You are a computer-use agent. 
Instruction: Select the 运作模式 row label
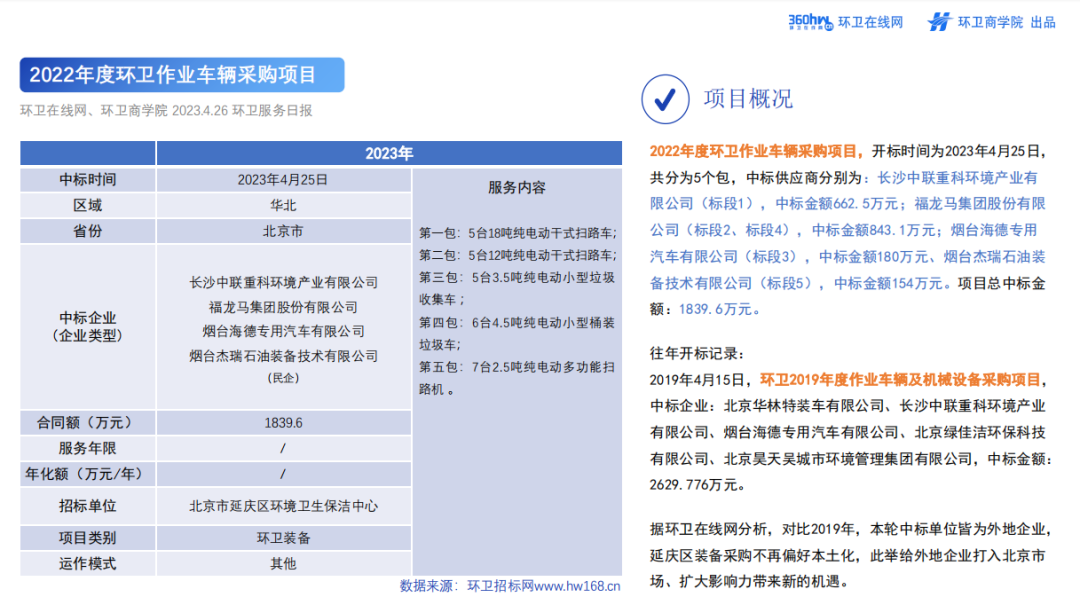point(87,564)
